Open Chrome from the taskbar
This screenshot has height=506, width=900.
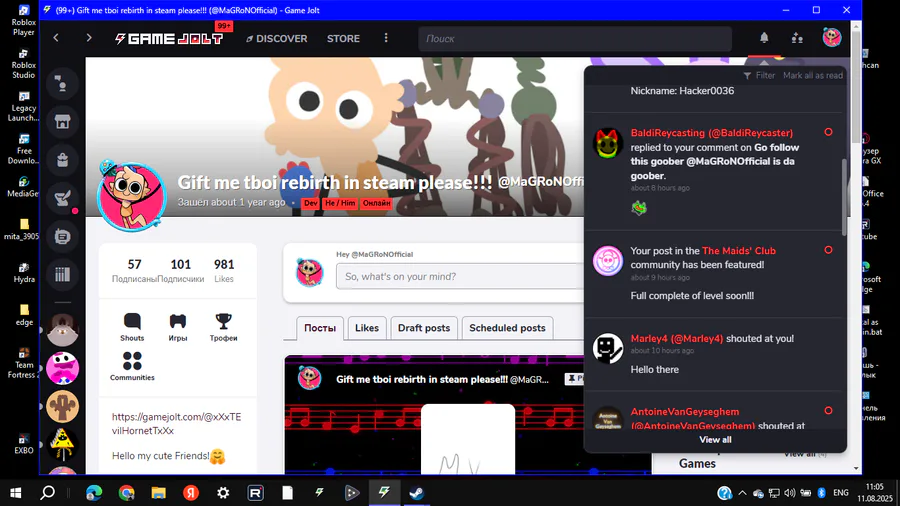[126, 493]
